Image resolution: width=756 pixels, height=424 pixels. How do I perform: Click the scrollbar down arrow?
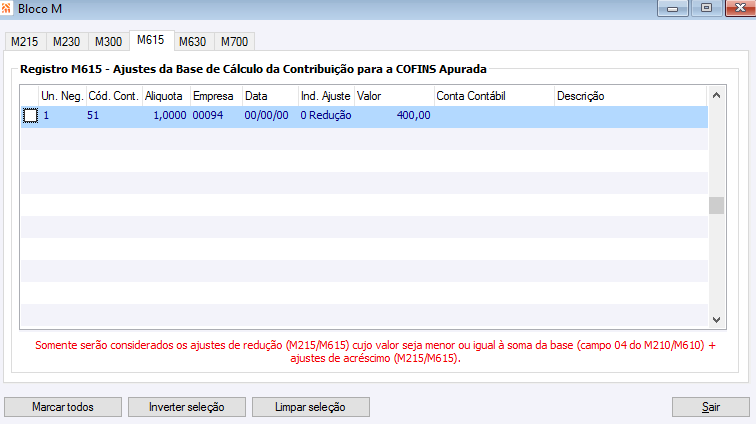tap(716, 320)
